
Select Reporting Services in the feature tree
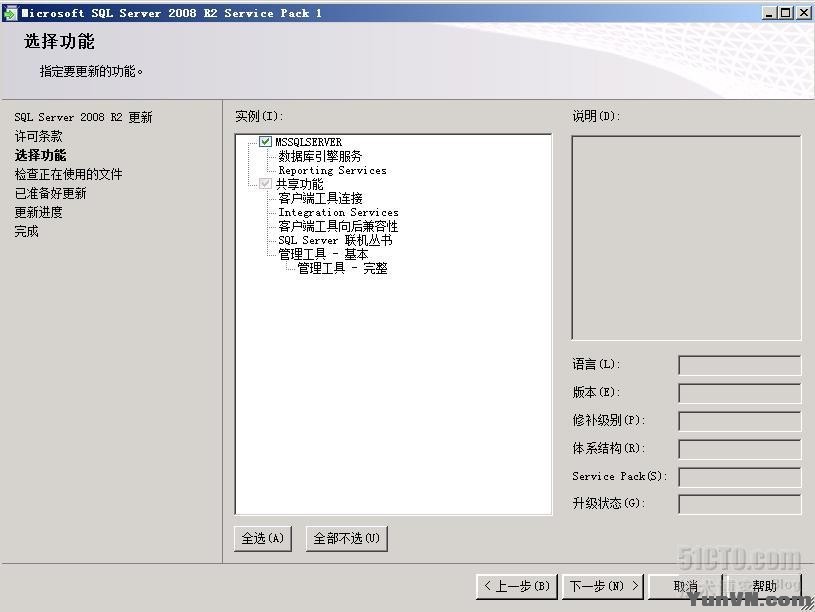pyautogui.click(x=332, y=170)
